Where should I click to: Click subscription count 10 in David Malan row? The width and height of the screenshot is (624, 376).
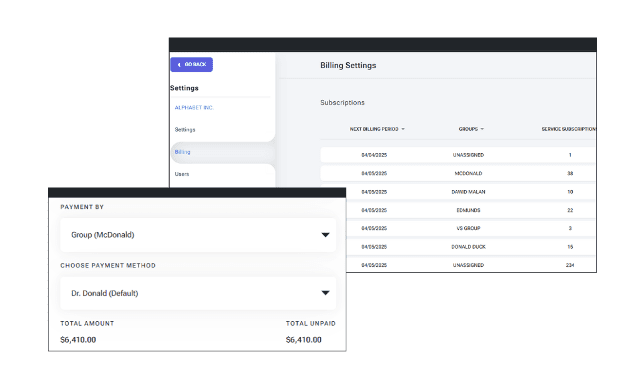[x=570, y=192]
